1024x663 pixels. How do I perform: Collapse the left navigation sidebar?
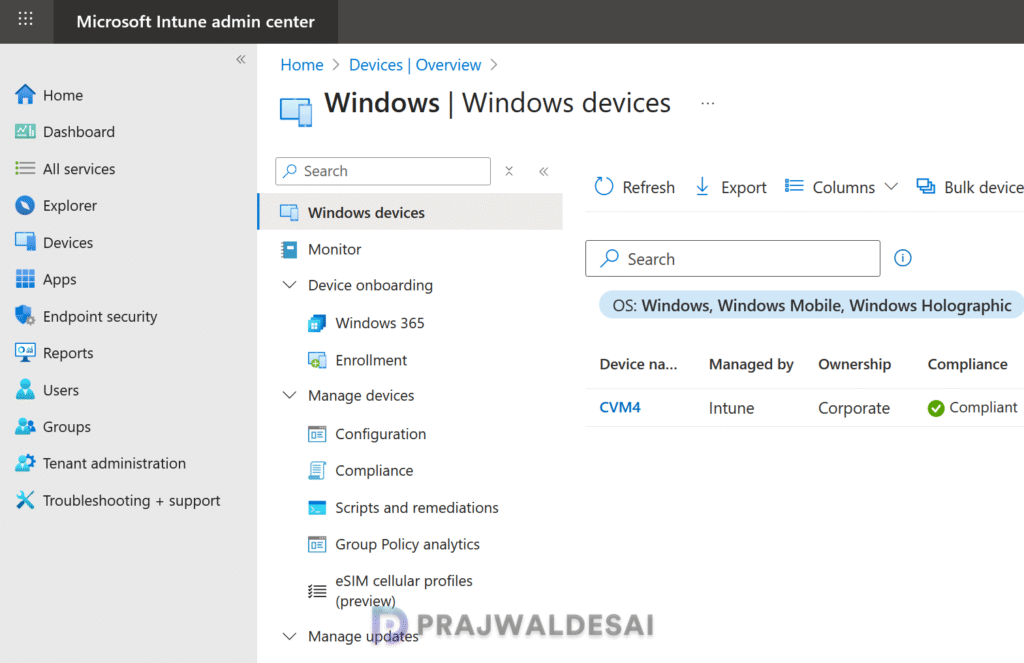pyautogui.click(x=240, y=59)
